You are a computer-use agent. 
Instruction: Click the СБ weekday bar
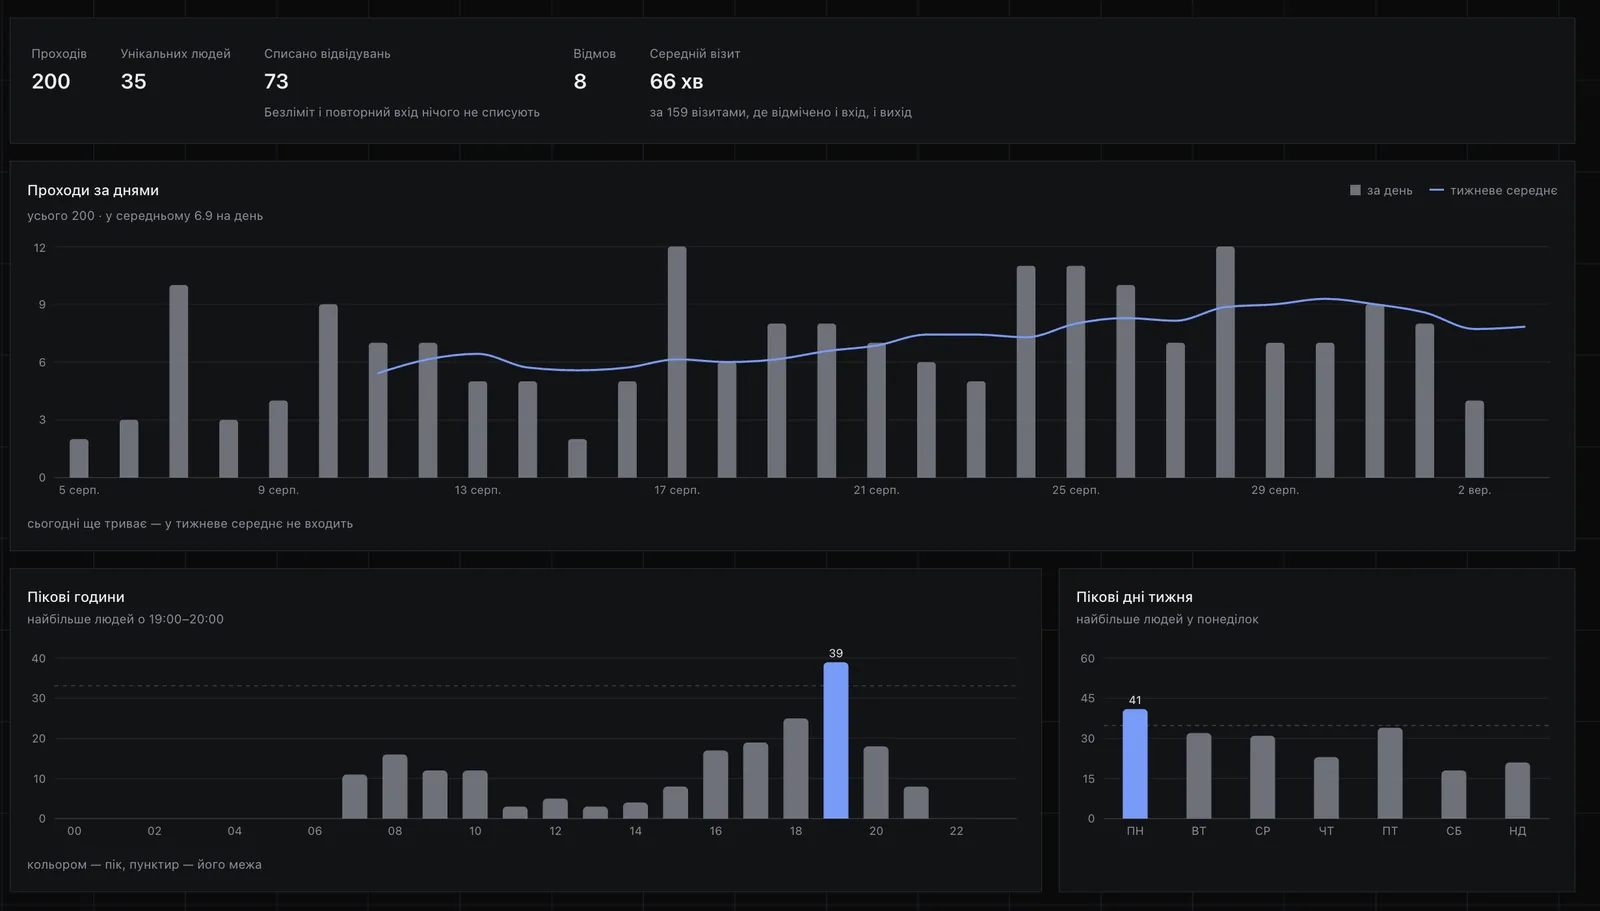tap(1454, 794)
